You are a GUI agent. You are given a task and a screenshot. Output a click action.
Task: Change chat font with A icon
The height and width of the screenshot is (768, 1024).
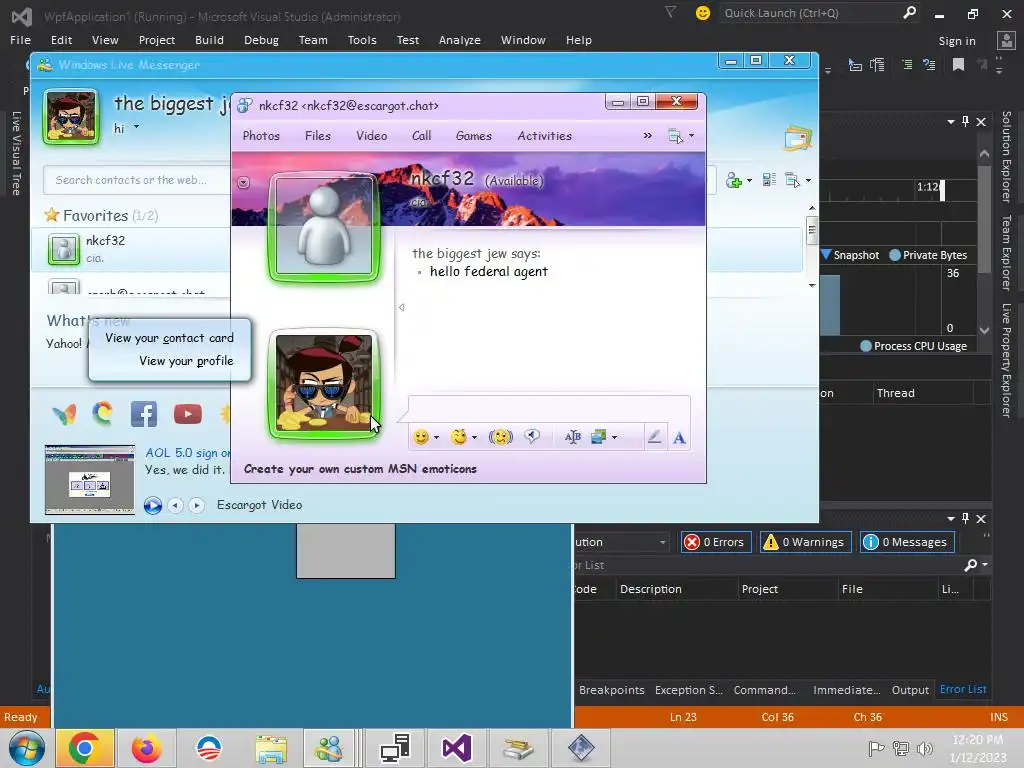679,438
